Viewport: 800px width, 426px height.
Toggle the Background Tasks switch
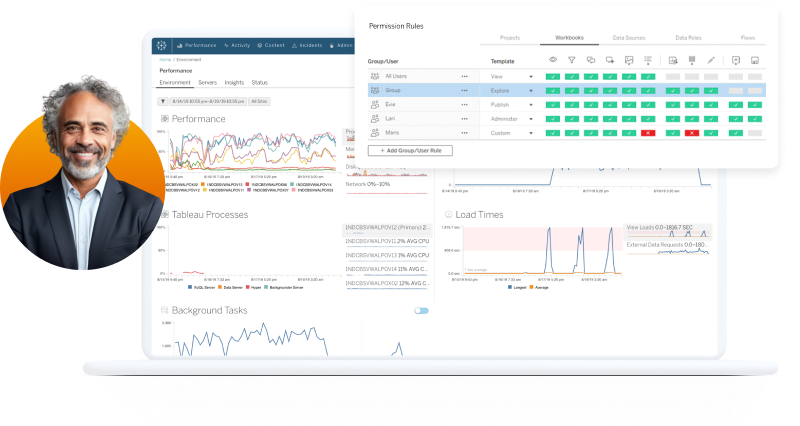(x=421, y=311)
